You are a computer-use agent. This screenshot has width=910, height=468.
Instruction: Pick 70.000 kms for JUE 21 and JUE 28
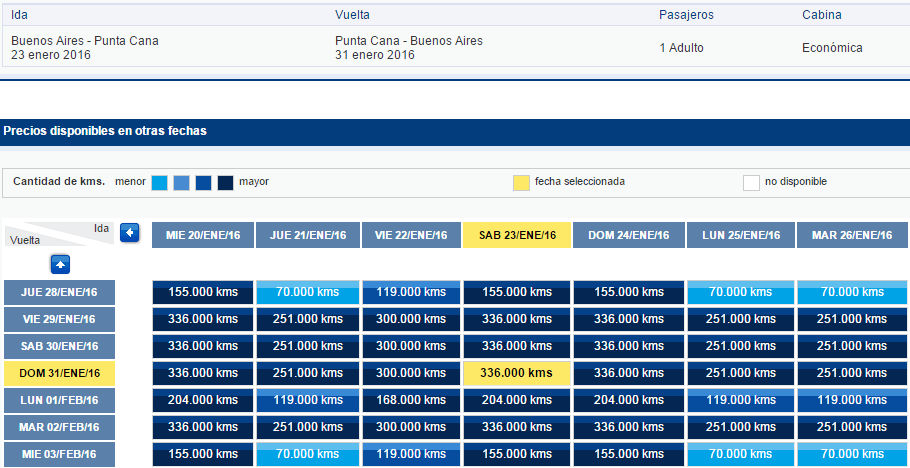click(308, 292)
